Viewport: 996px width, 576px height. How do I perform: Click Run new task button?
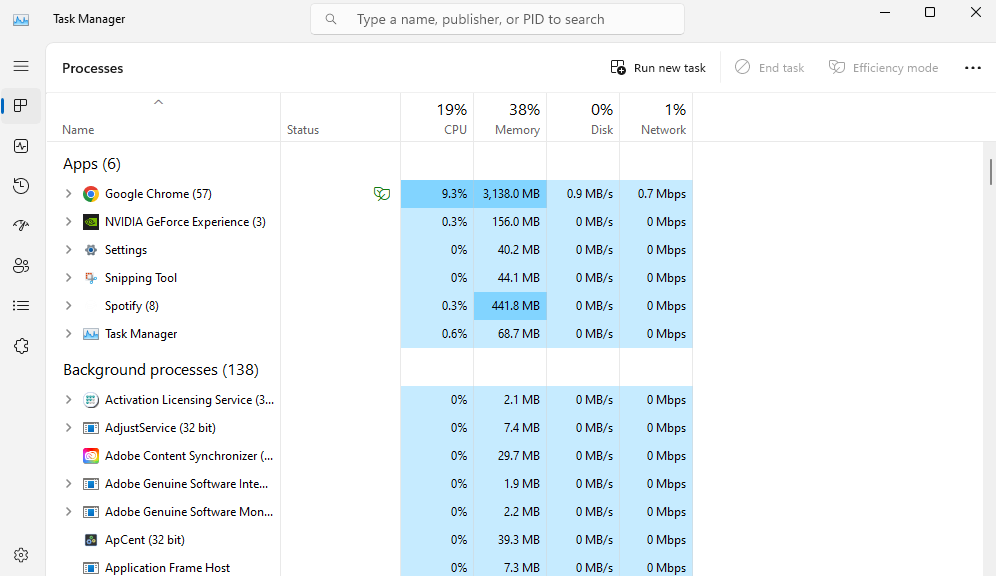pos(658,67)
